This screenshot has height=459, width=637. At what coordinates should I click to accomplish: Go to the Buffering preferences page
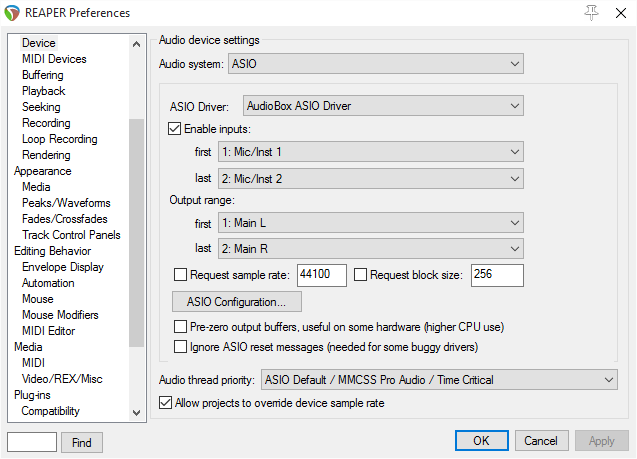(x=43, y=75)
